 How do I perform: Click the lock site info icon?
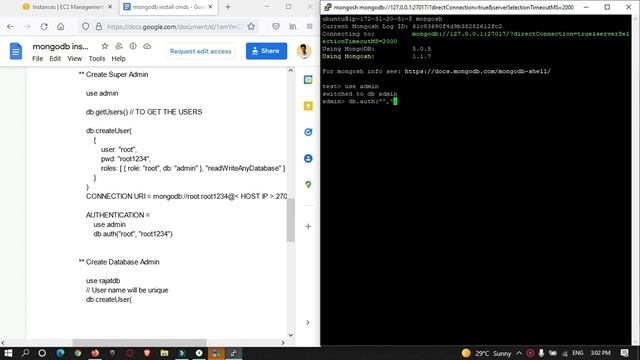click(x=98, y=27)
